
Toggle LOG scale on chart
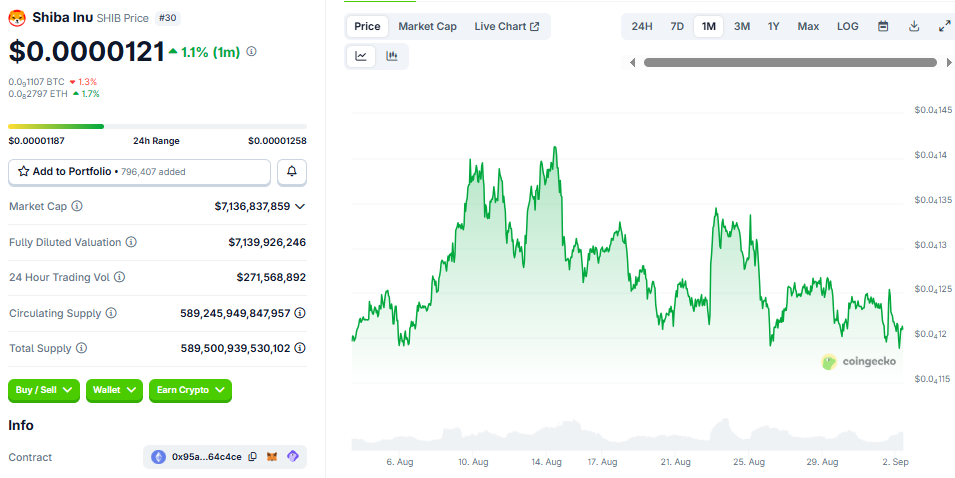pos(848,26)
